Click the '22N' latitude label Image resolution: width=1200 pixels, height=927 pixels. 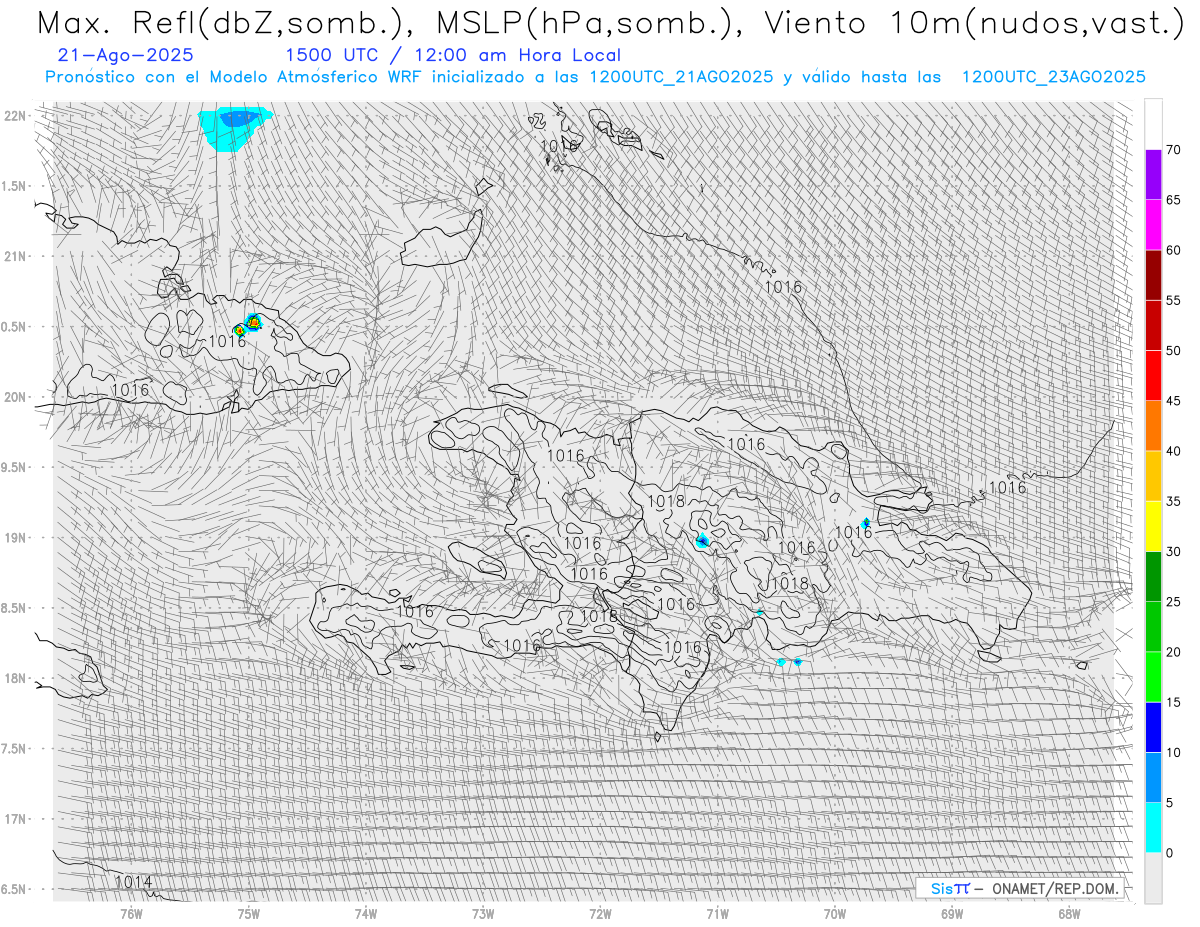click(14, 116)
